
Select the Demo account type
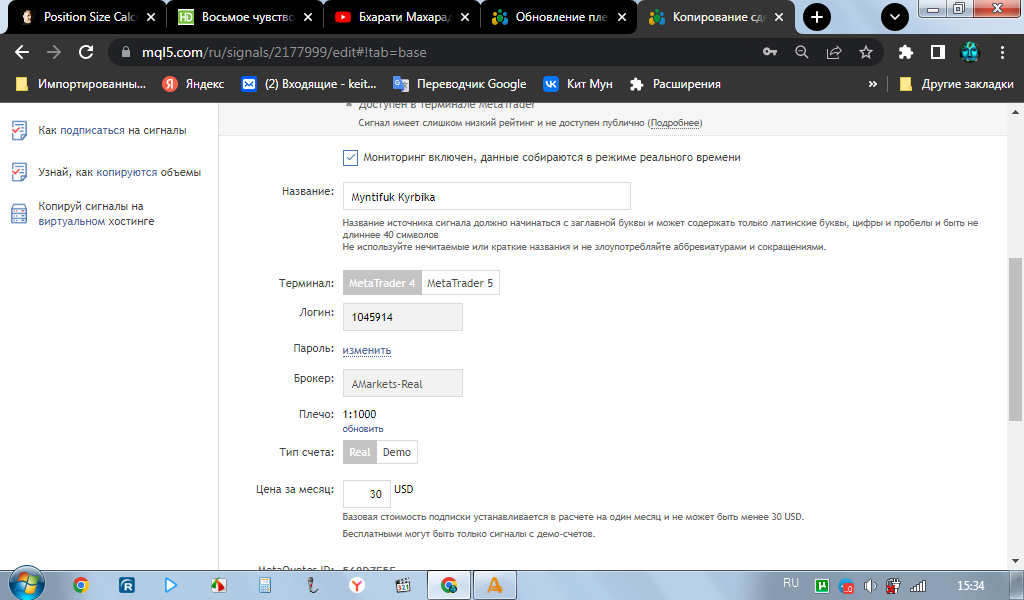[397, 452]
